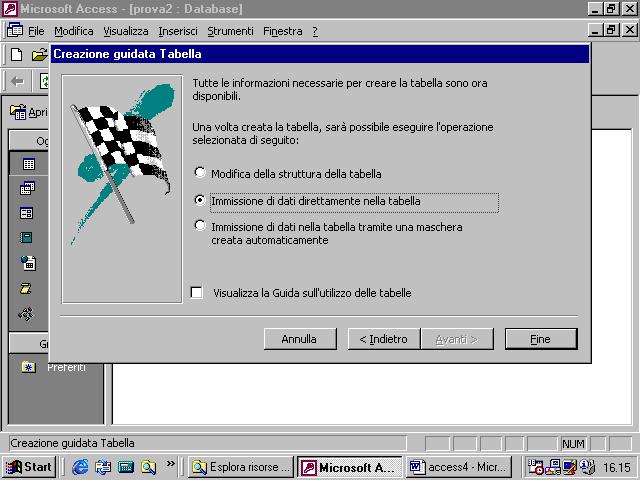Open the Finestra menu

(x=282, y=31)
